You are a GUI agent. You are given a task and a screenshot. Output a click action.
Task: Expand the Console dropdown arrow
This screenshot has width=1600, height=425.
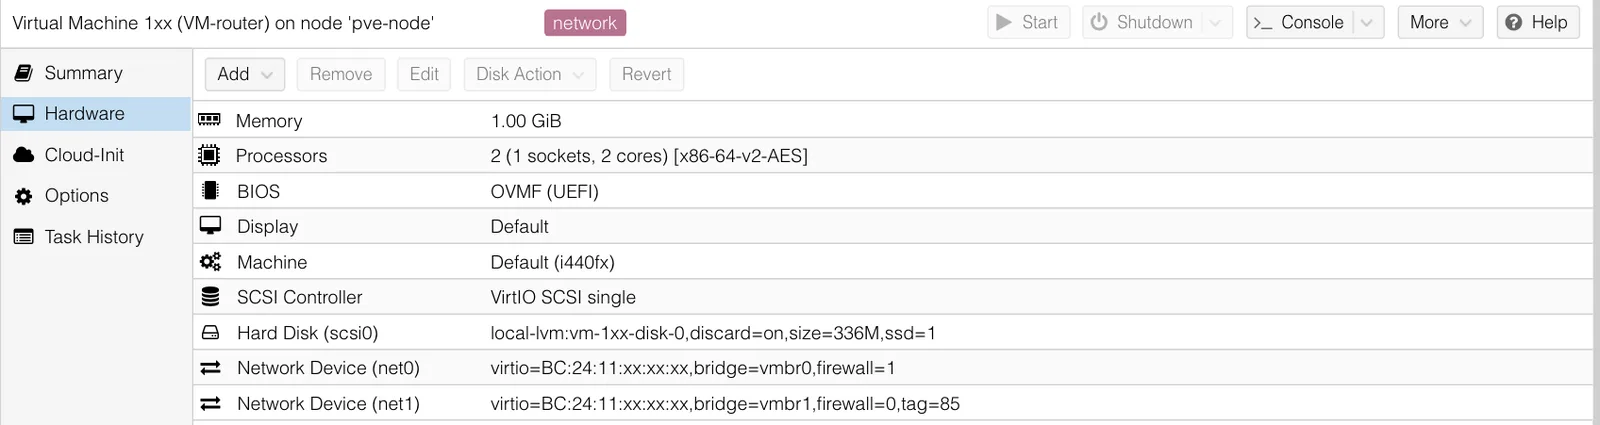point(1368,22)
